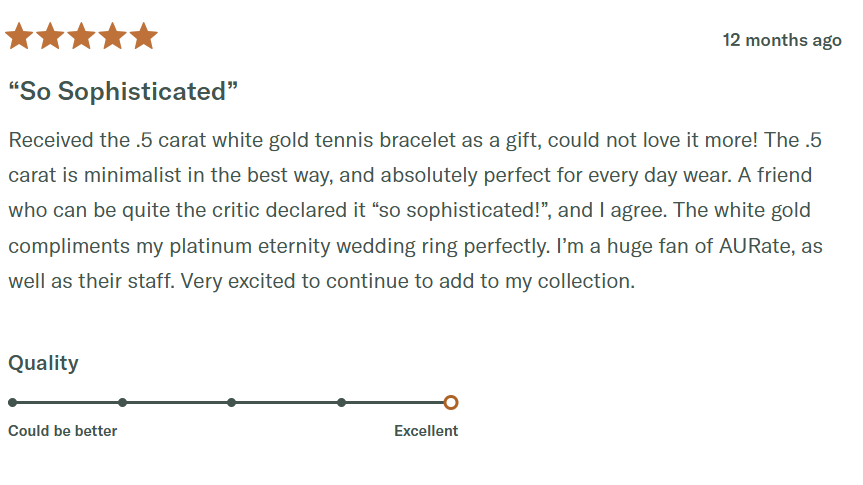Click the fourth rating star
The width and height of the screenshot is (863, 485).
[112, 37]
